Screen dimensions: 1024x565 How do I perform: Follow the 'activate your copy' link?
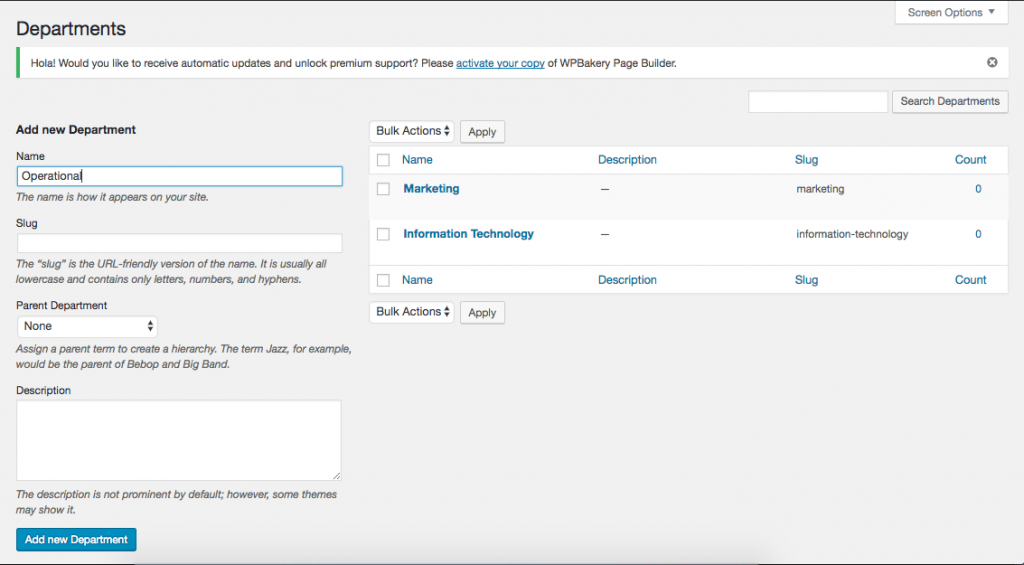coord(500,63)
